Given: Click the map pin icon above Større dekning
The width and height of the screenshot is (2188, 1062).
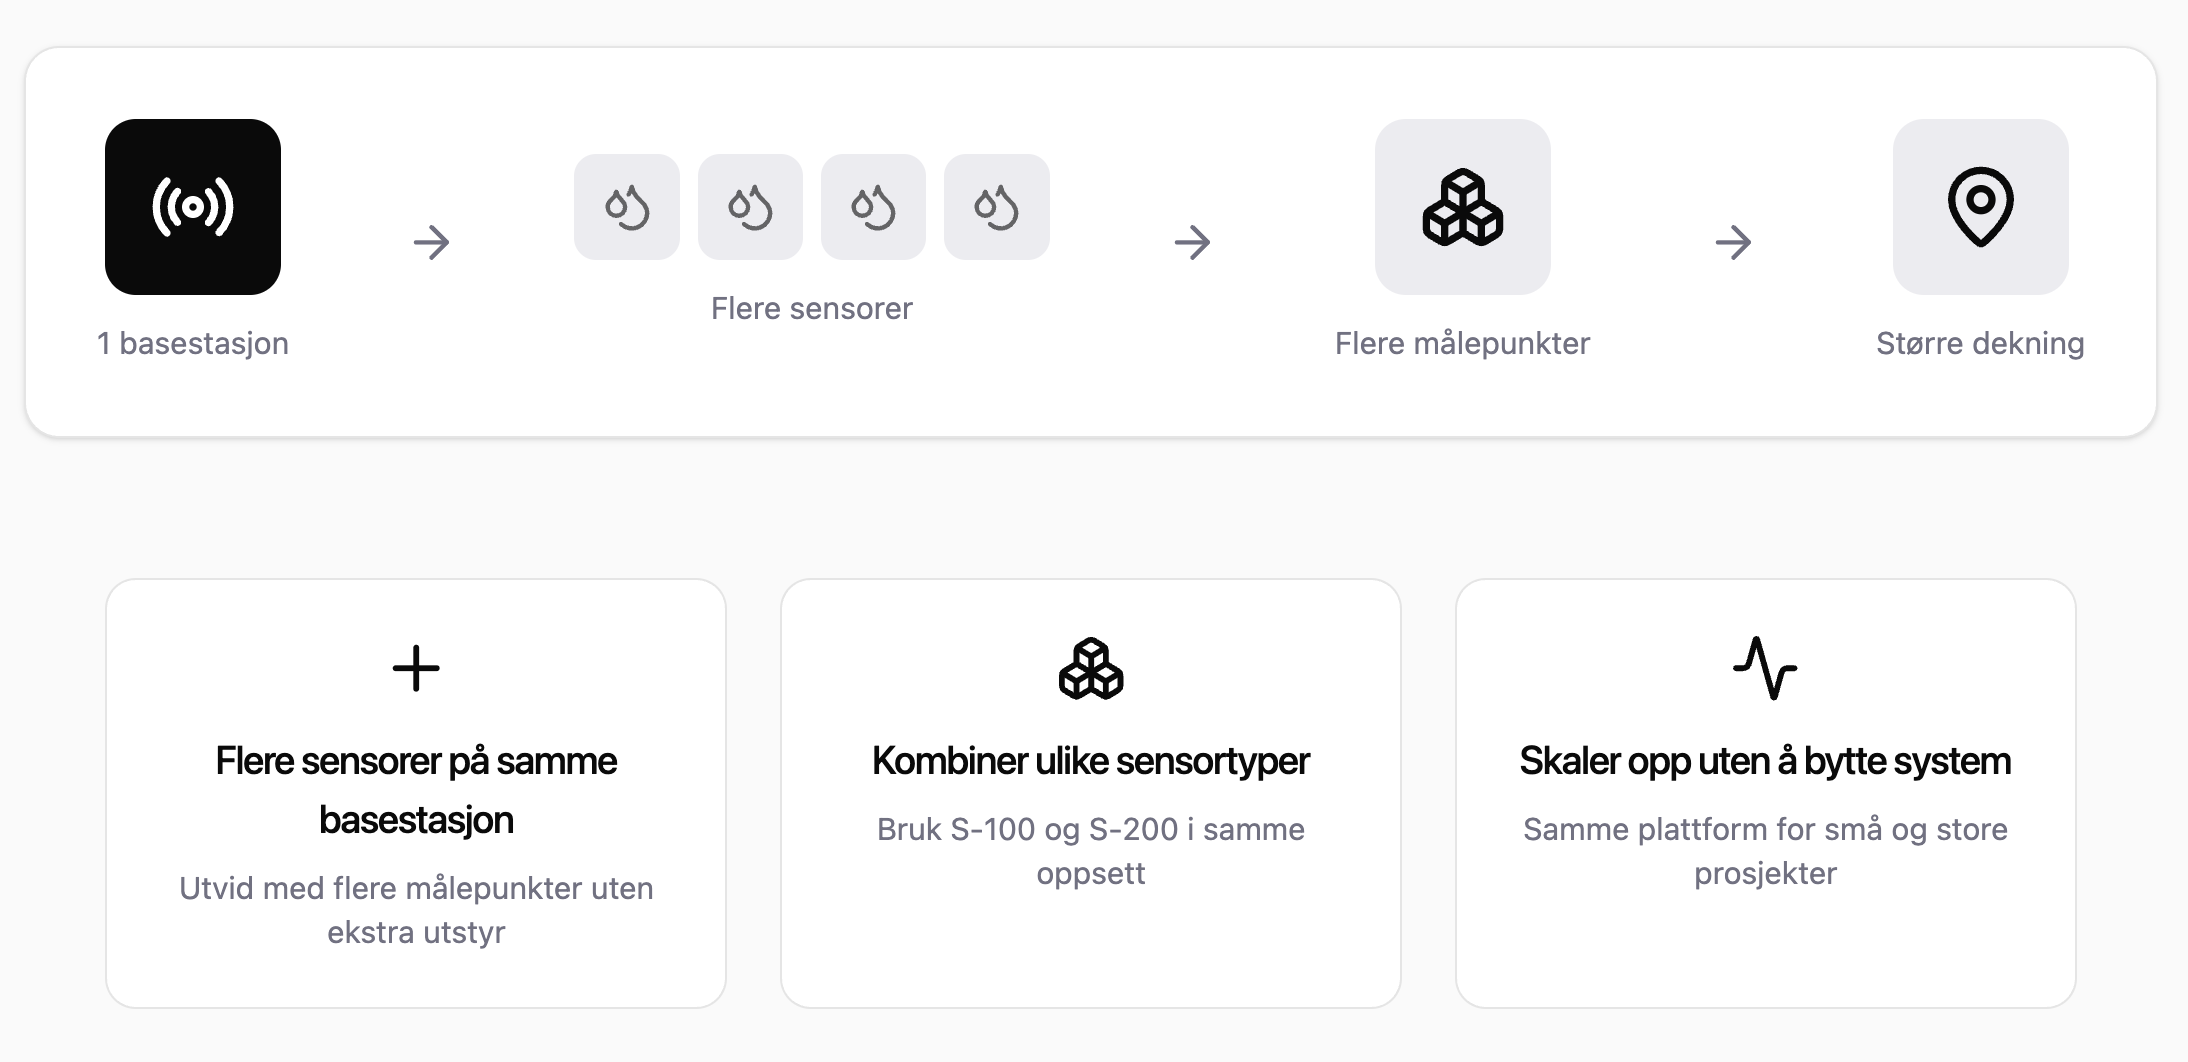Looking at the screenshot, I should (x=1981, y=207).
